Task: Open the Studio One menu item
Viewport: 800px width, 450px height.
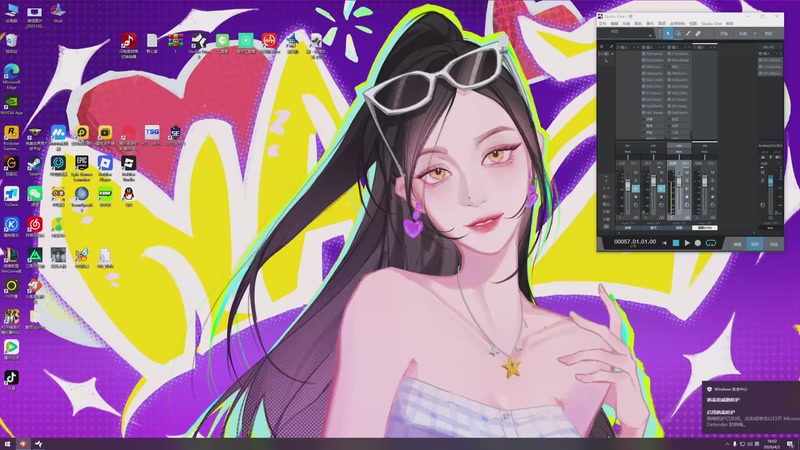Action: [x=711, y=23]
